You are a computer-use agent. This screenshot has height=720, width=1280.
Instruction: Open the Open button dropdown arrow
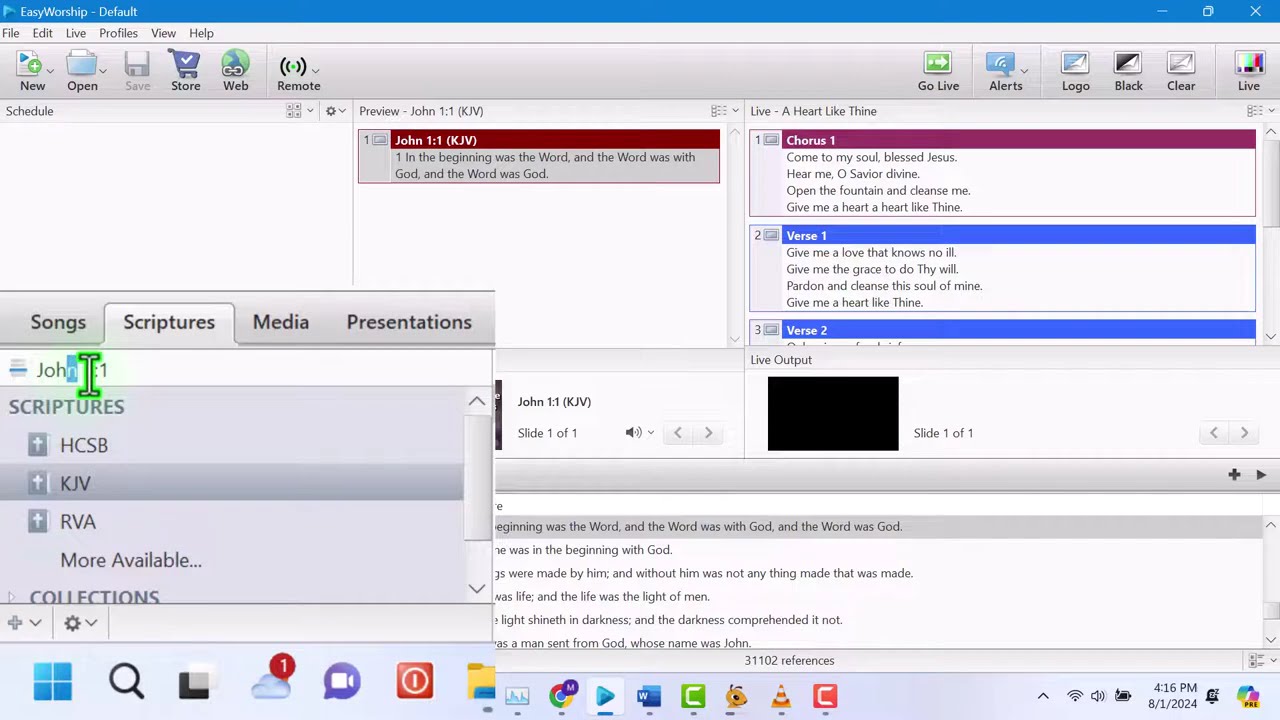102,70
